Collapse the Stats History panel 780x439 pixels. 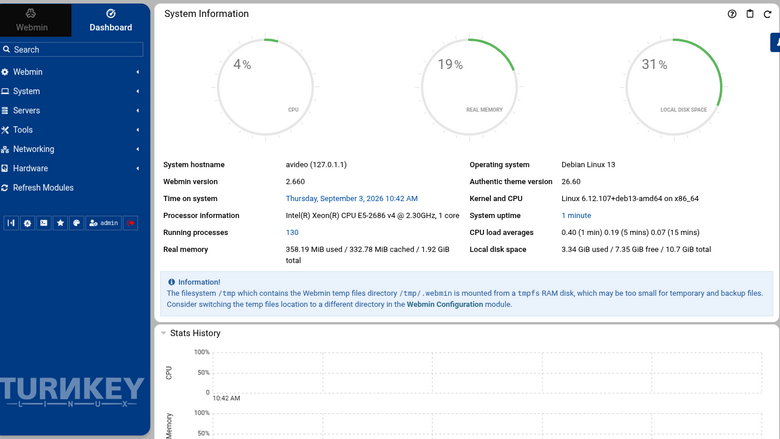tap(163, 333)
